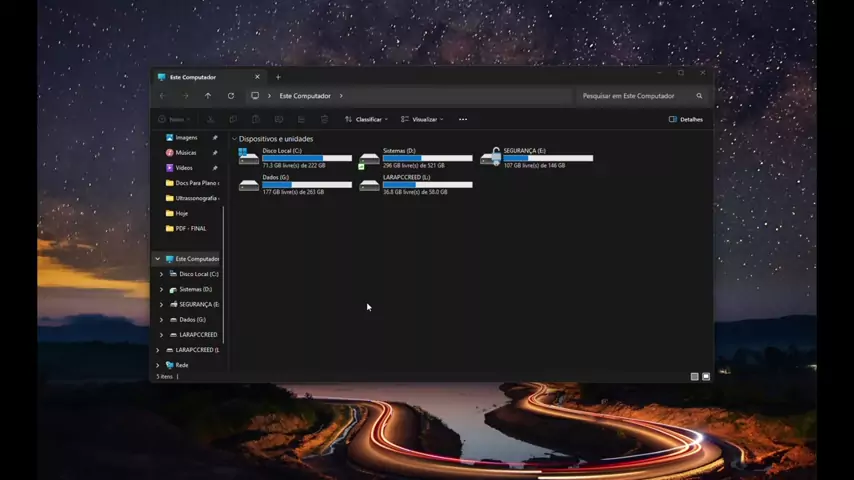Open the Visualizar dropdown
854x480 pixels.
423,119
